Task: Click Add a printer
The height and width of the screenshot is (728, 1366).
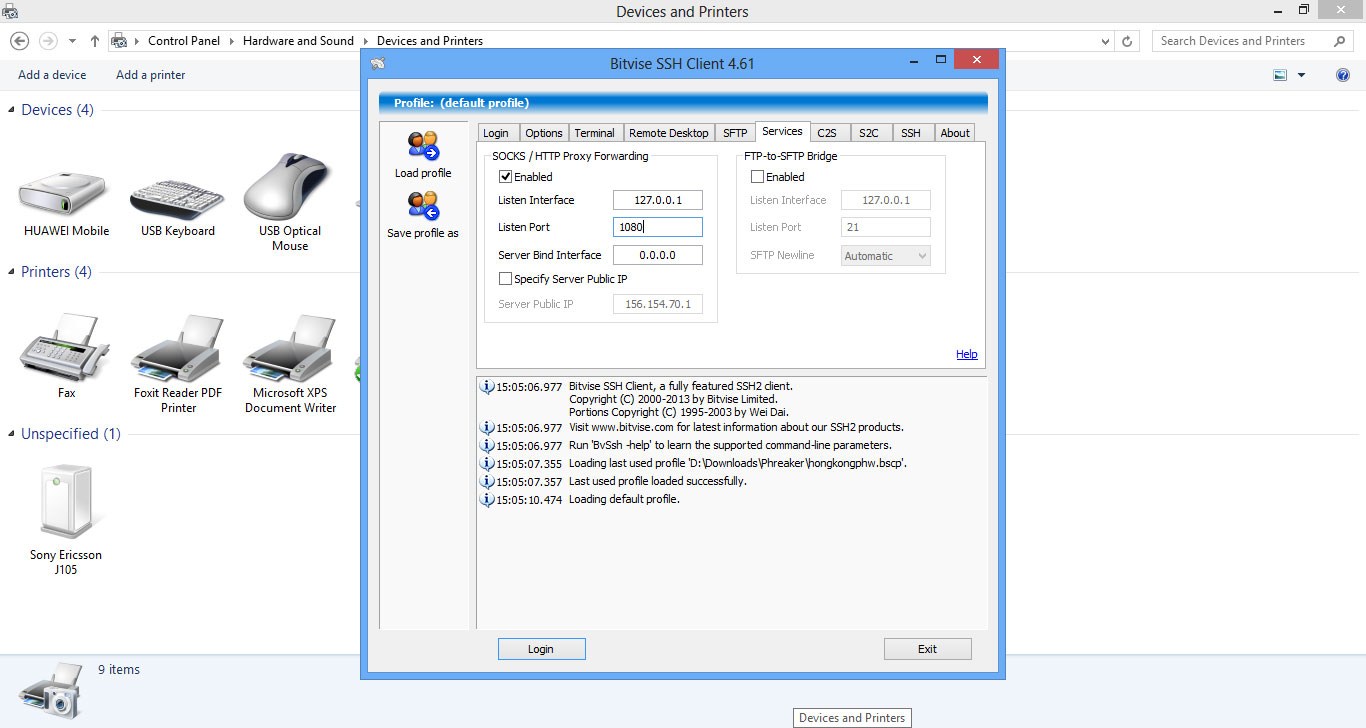Action: [x=150, y=75]
